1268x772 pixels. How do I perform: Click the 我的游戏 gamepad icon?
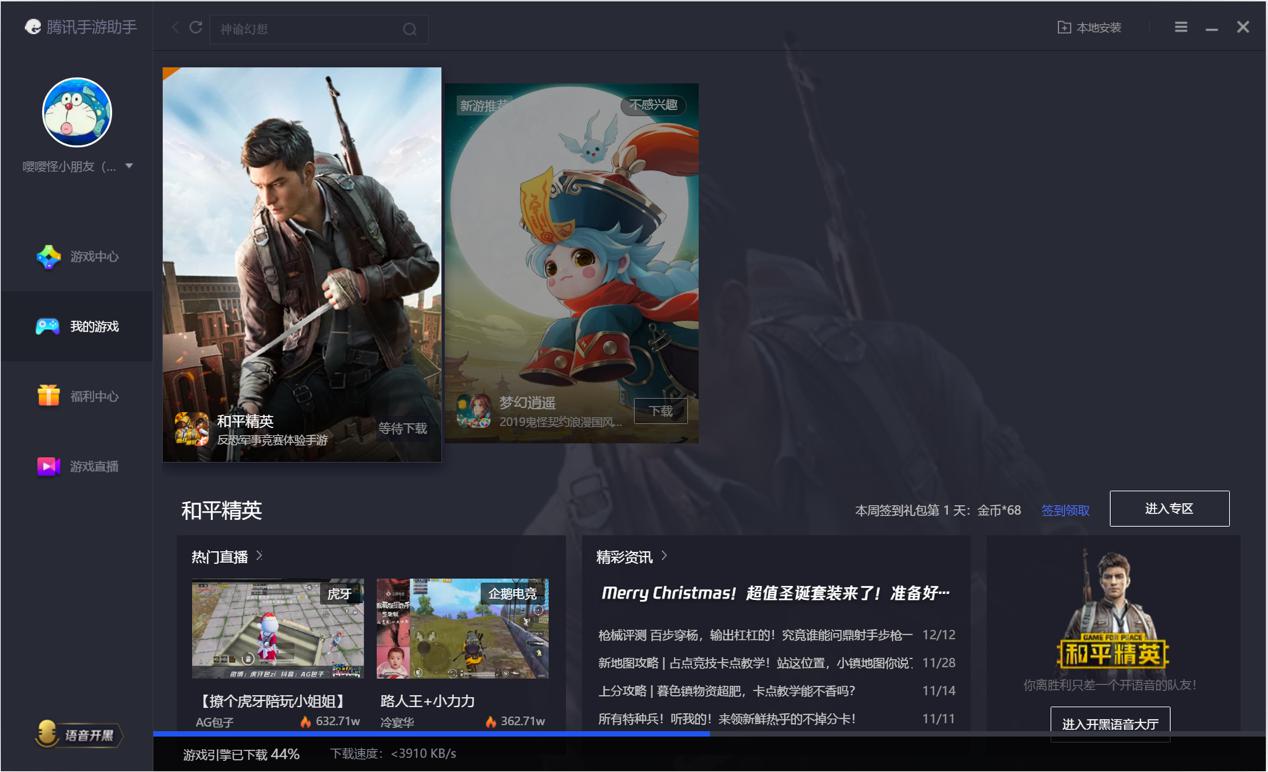coord(48,327)
